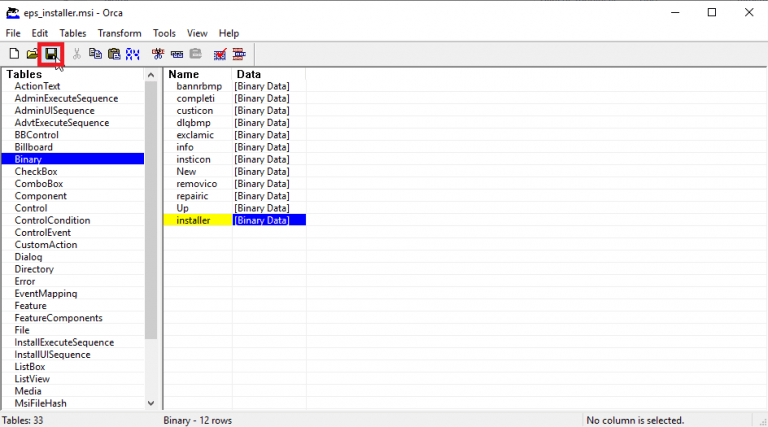This screenshot has width=768, height=427.
Task: Open the View menu
Action: point(197,33)
